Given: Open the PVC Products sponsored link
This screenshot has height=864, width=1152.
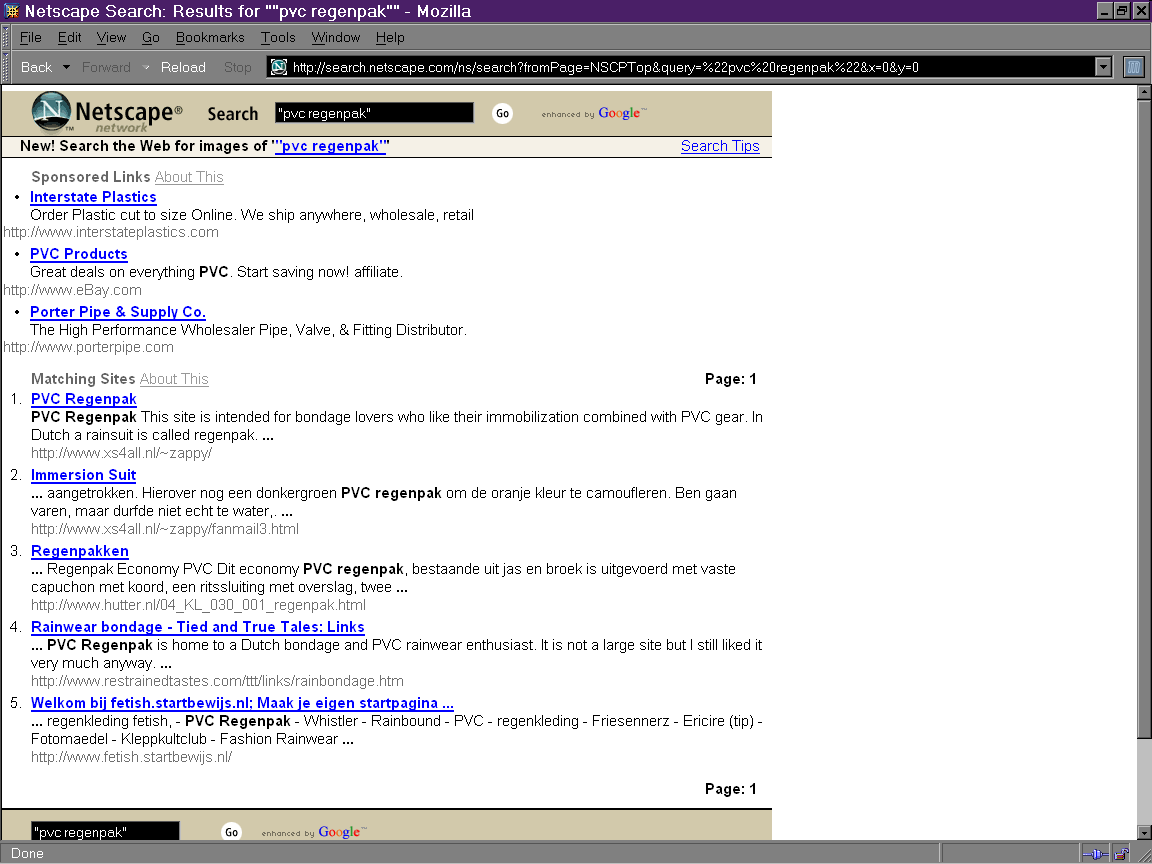Looking at the screenshot, I should pos(79,253).
